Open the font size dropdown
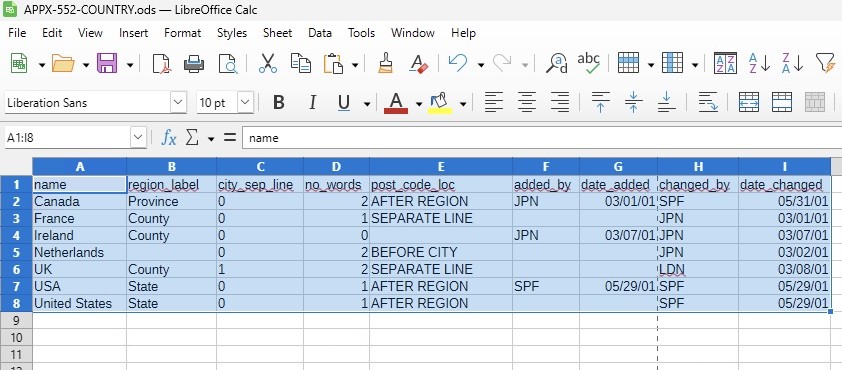Viewport: 842px width, 370px height. point(245,103)
